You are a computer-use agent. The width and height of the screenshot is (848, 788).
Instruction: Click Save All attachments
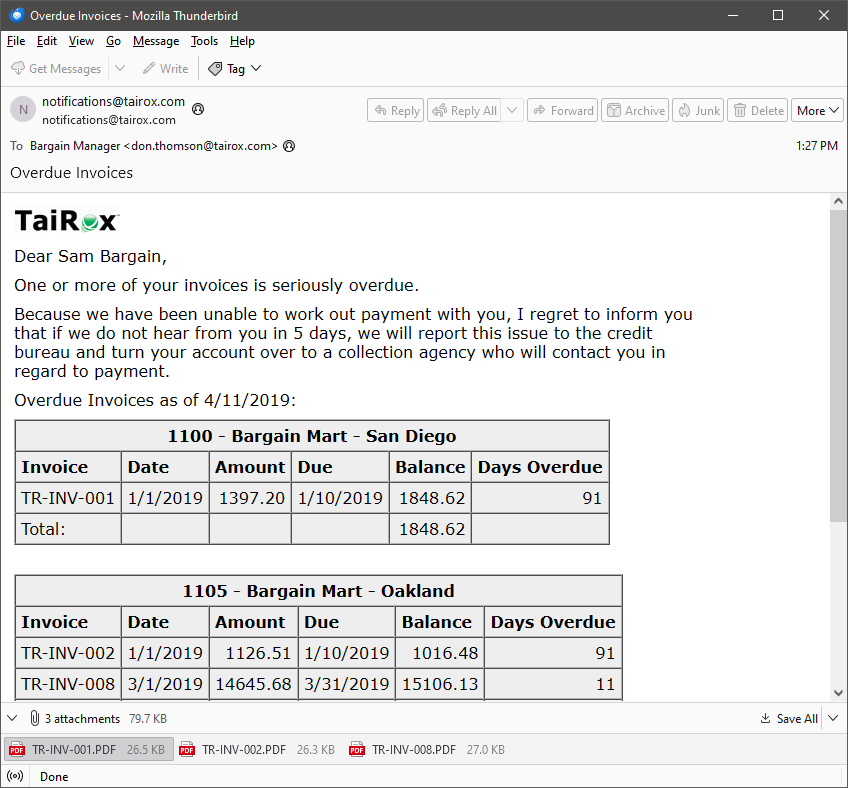pyautogui.click(x=789, y=719)
